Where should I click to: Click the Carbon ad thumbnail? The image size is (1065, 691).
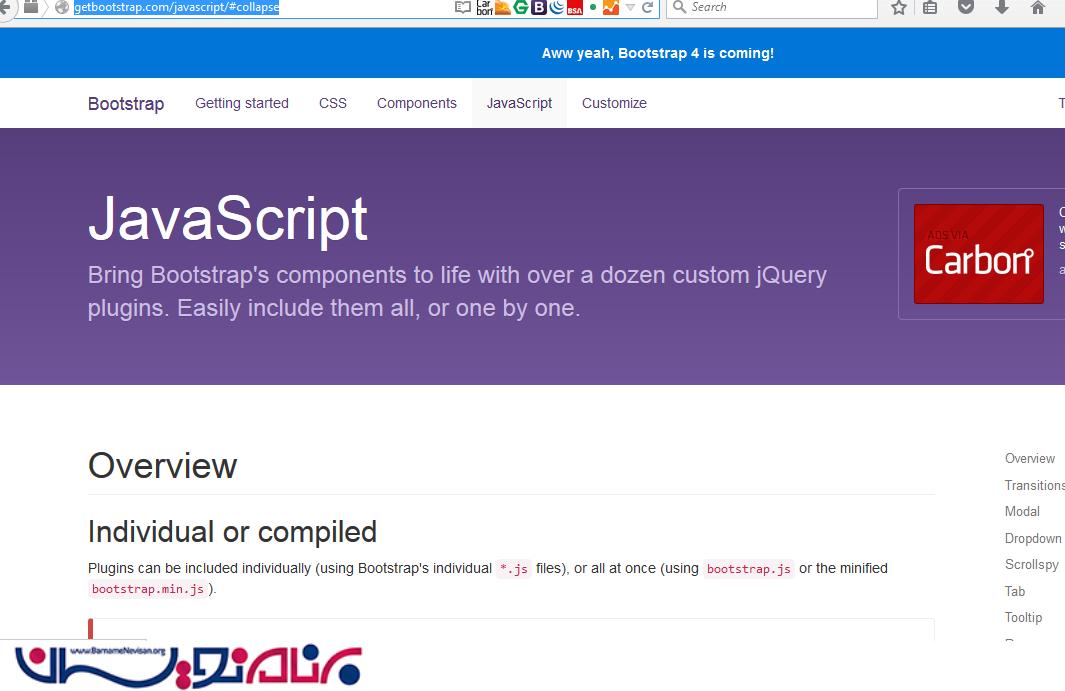pos(978,254)
